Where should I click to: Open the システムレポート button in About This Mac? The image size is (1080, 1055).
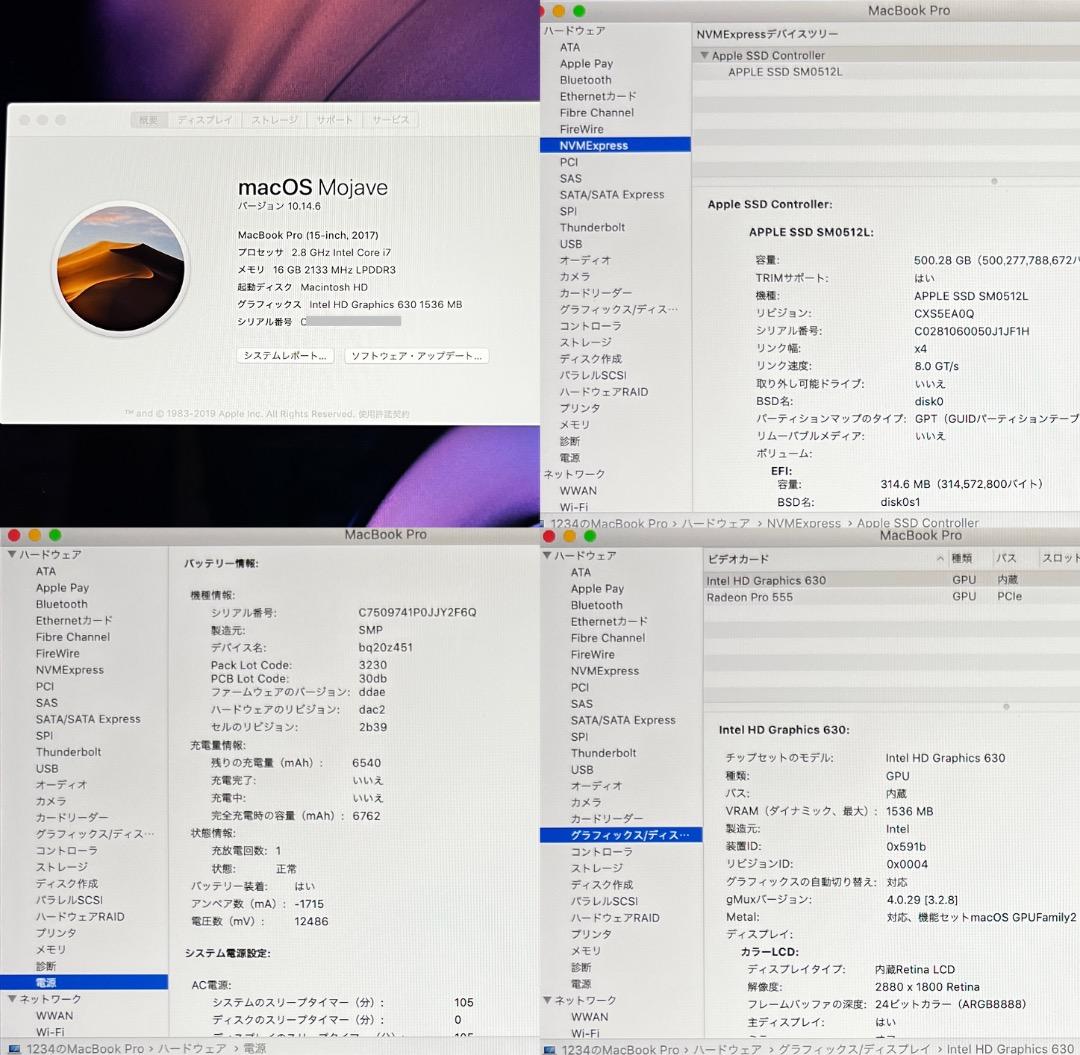(288, 356)
